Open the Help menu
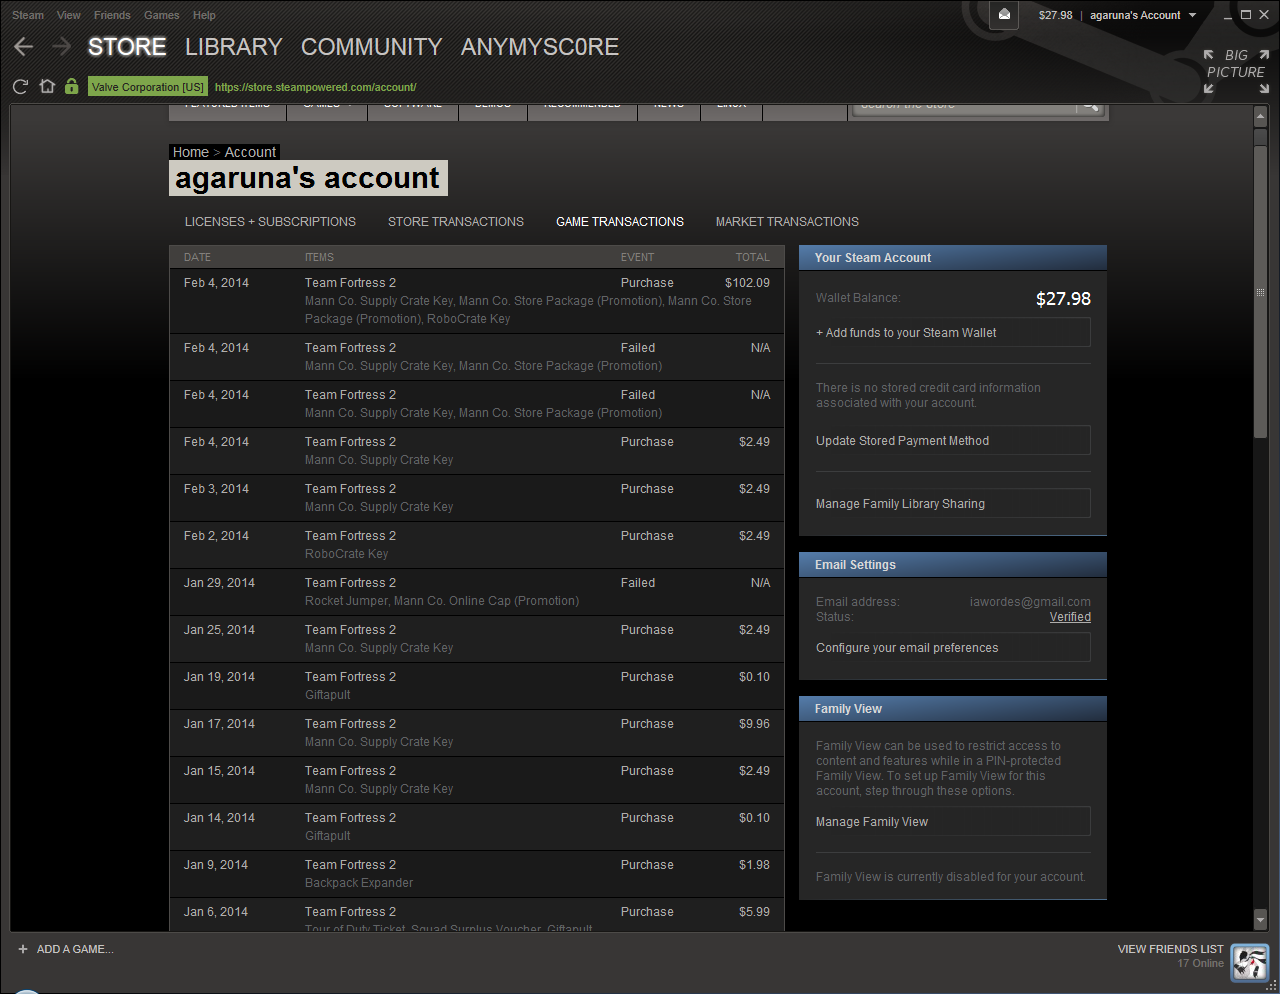The height and width of the screenshot is (994, 1280). (204, 15)
